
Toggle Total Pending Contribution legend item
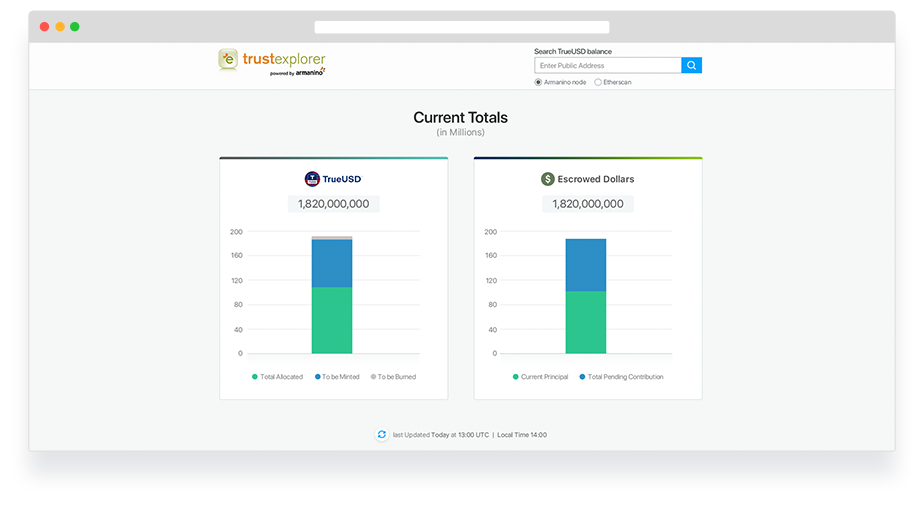[620, 377]
